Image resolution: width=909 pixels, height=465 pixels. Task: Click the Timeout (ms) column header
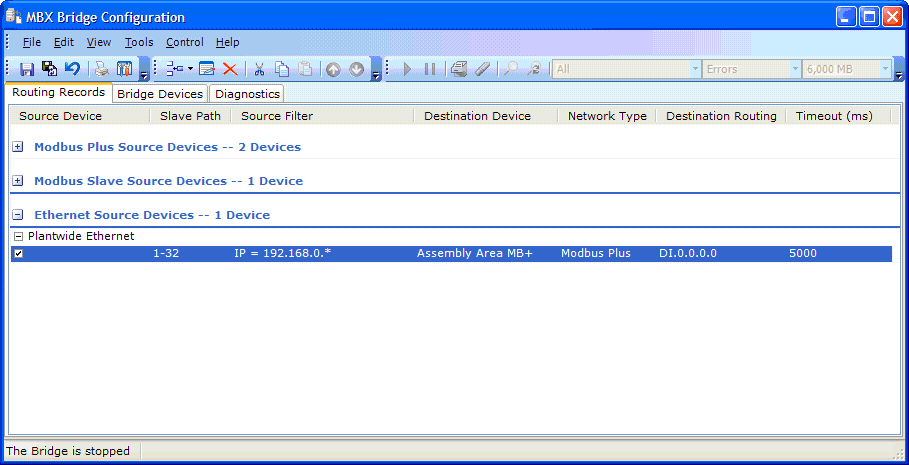click(834, 116)
